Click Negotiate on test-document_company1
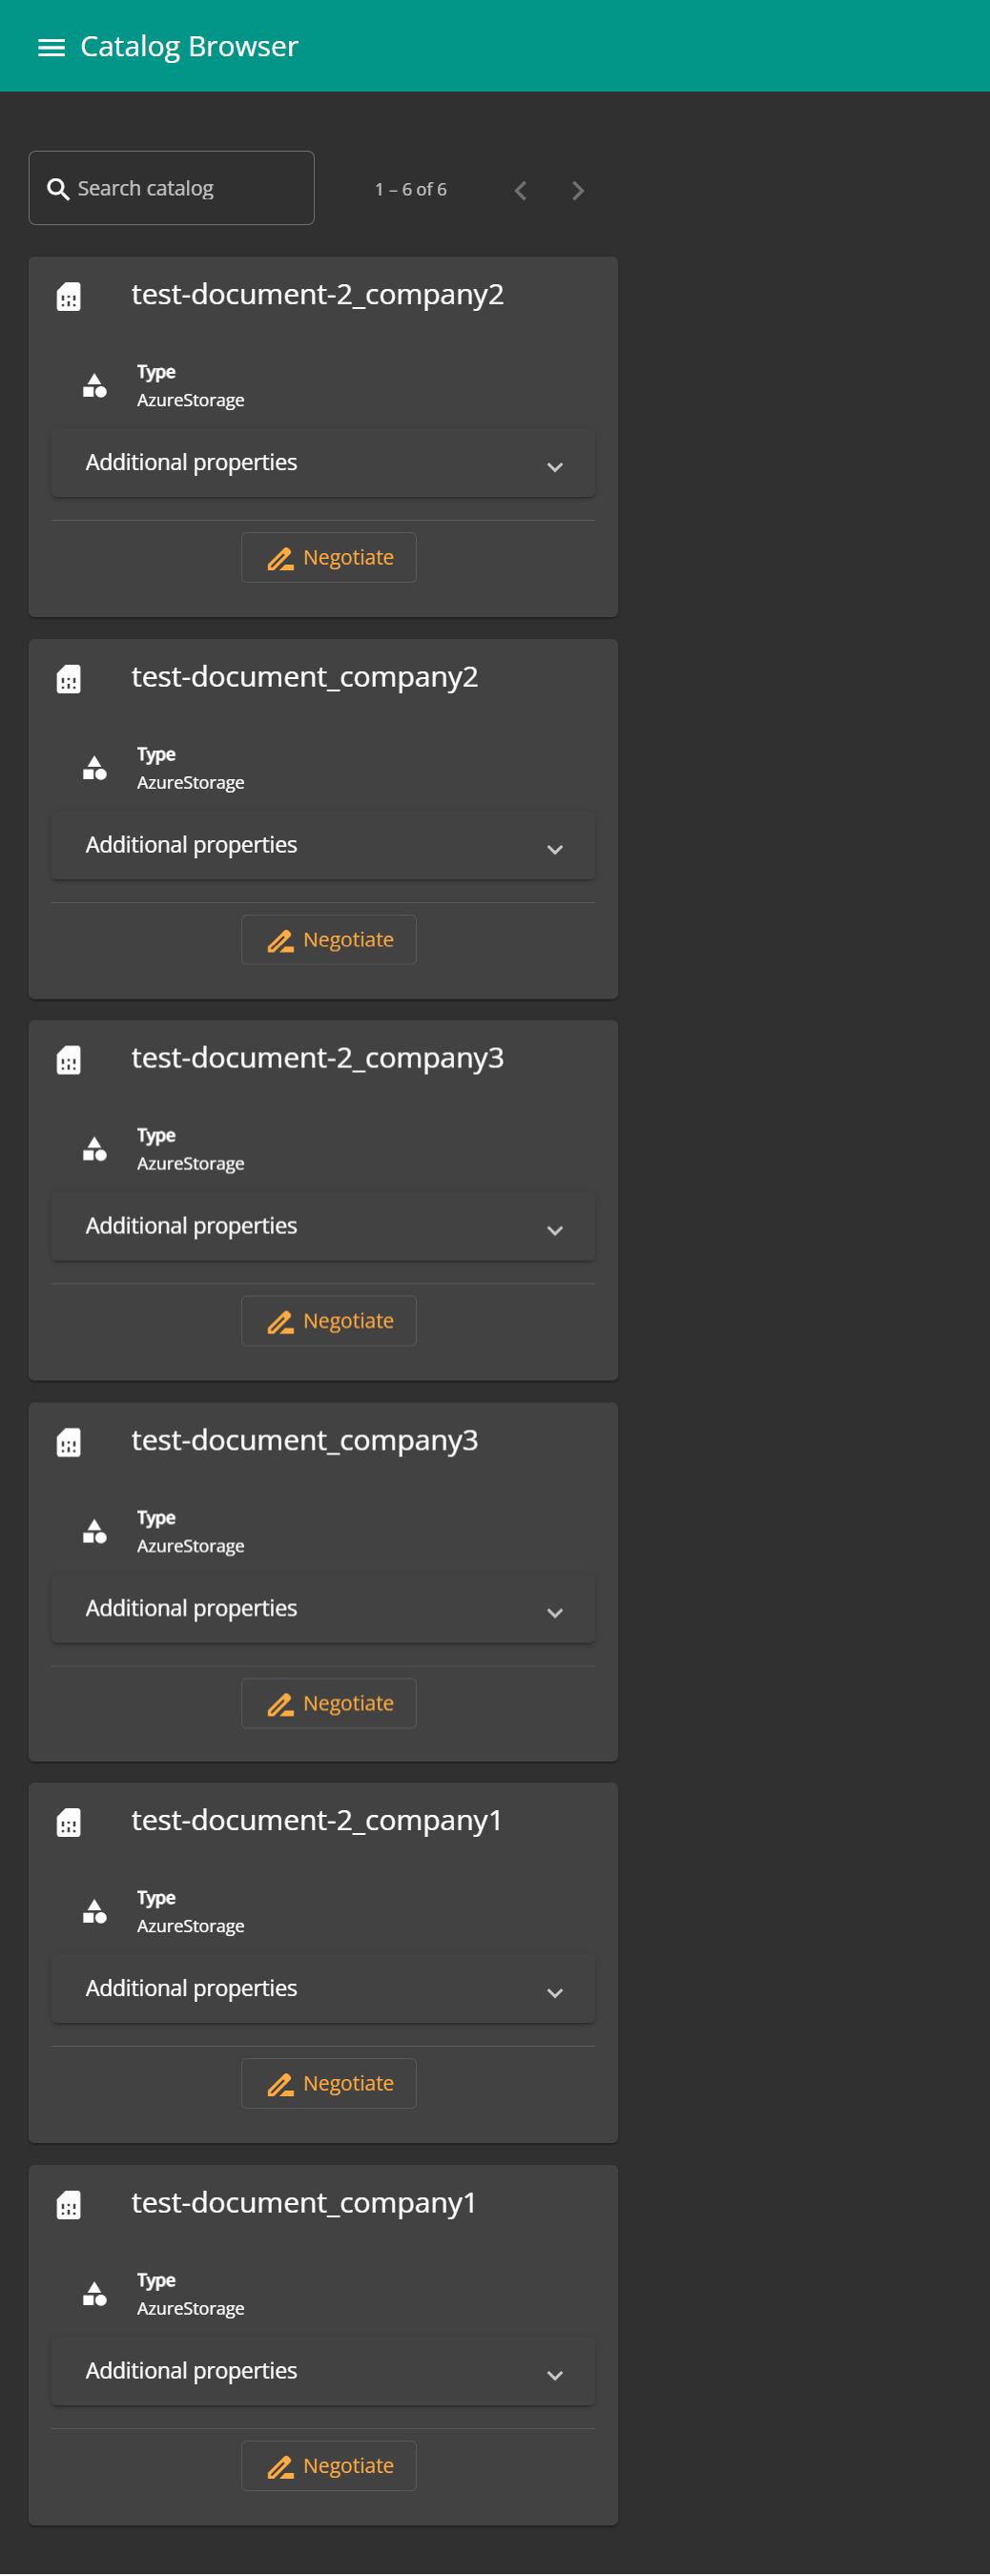 328,2465
